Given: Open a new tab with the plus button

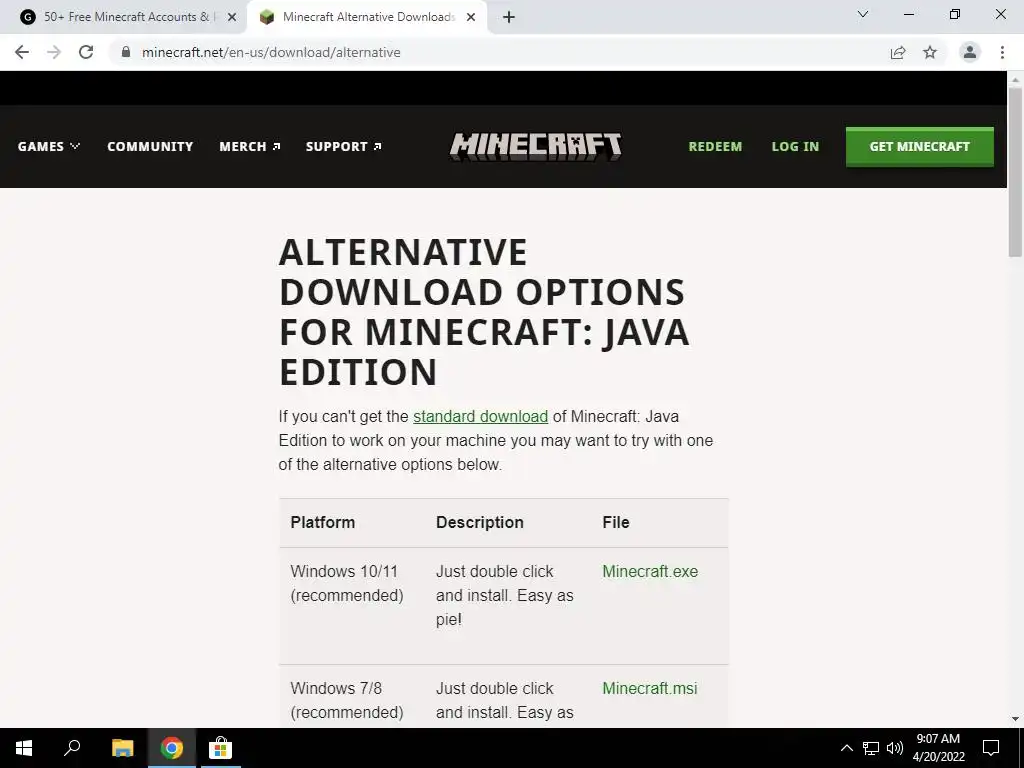Looking at the screenshot, I should 509,17.
